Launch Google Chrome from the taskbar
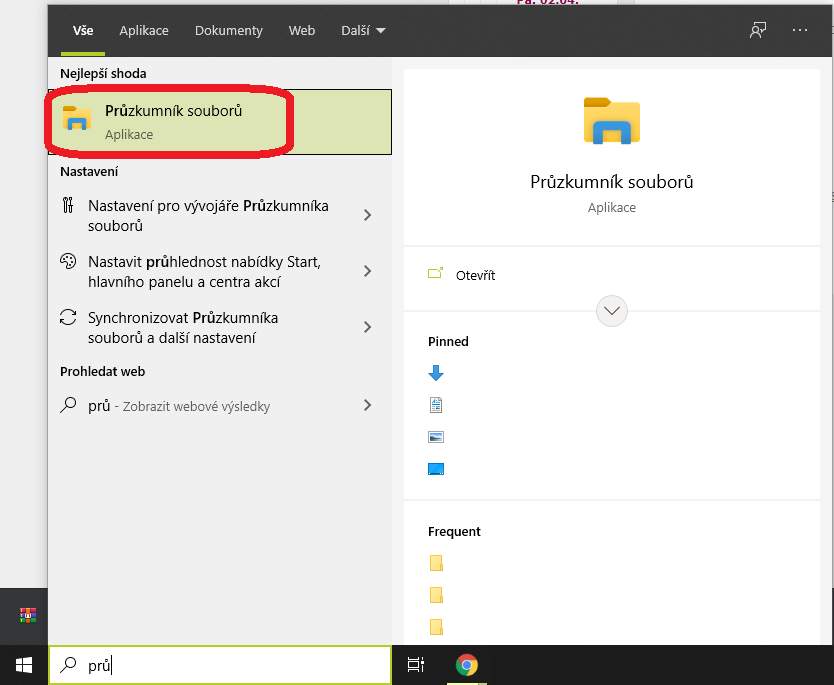This screenshot has width=834, height=685. [466, 665]
